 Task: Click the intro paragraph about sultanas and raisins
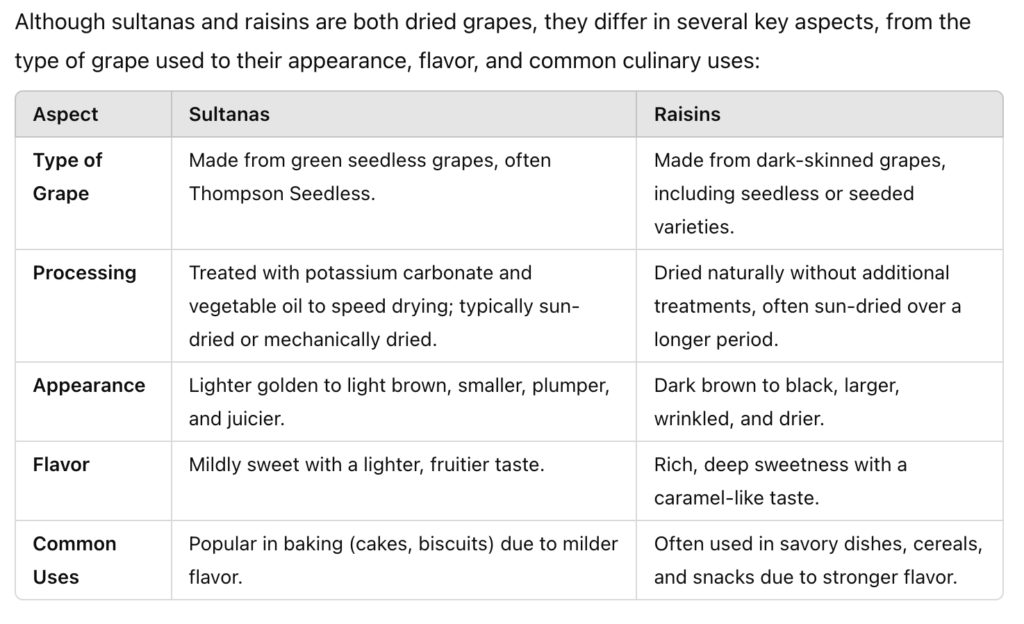tap(493, 41)
